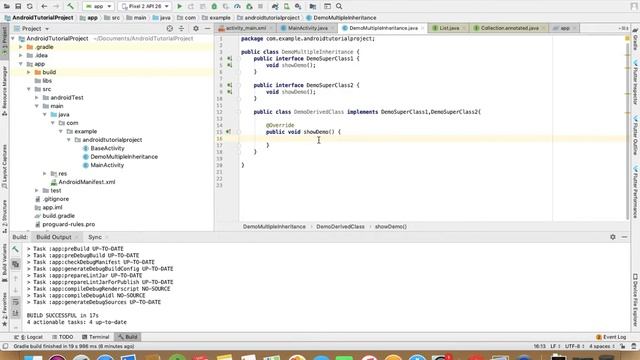
Task: Click DemoDerivedClass in editor breadcrumb
Action: (x=340, y=227)
